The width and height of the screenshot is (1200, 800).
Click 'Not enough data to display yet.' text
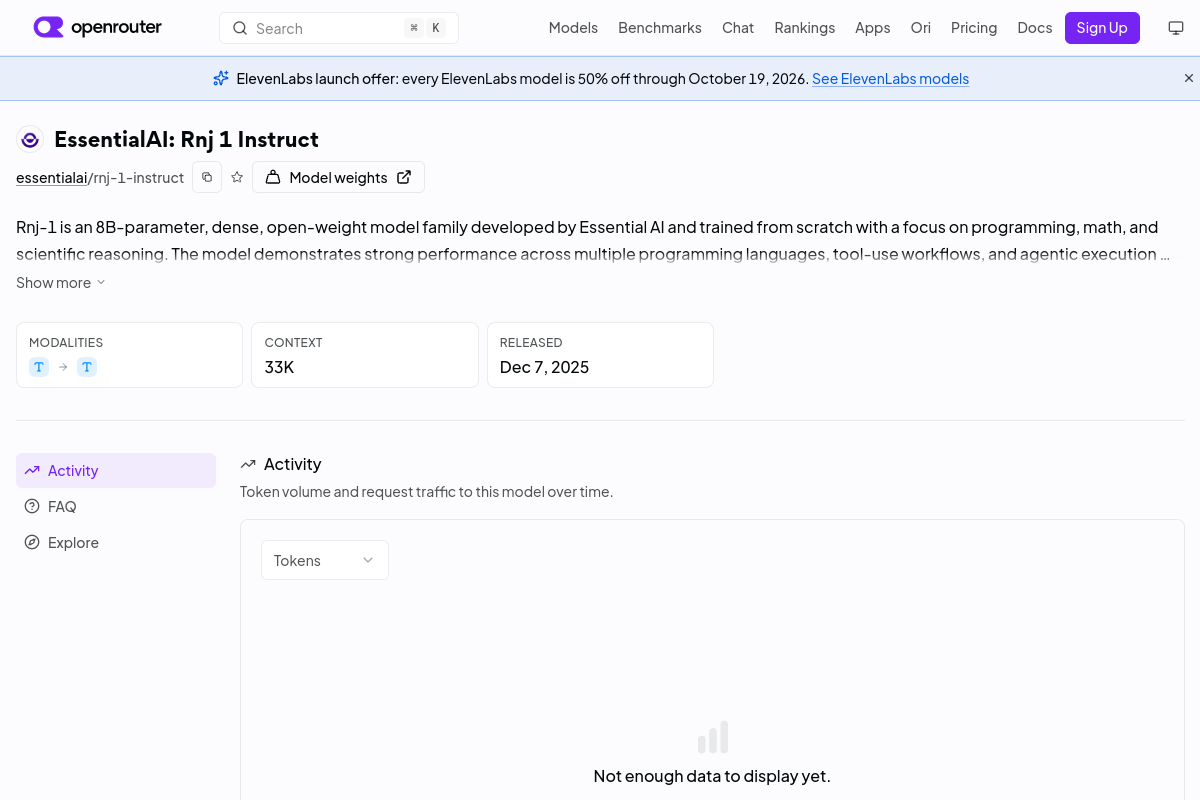click(712, 776)
